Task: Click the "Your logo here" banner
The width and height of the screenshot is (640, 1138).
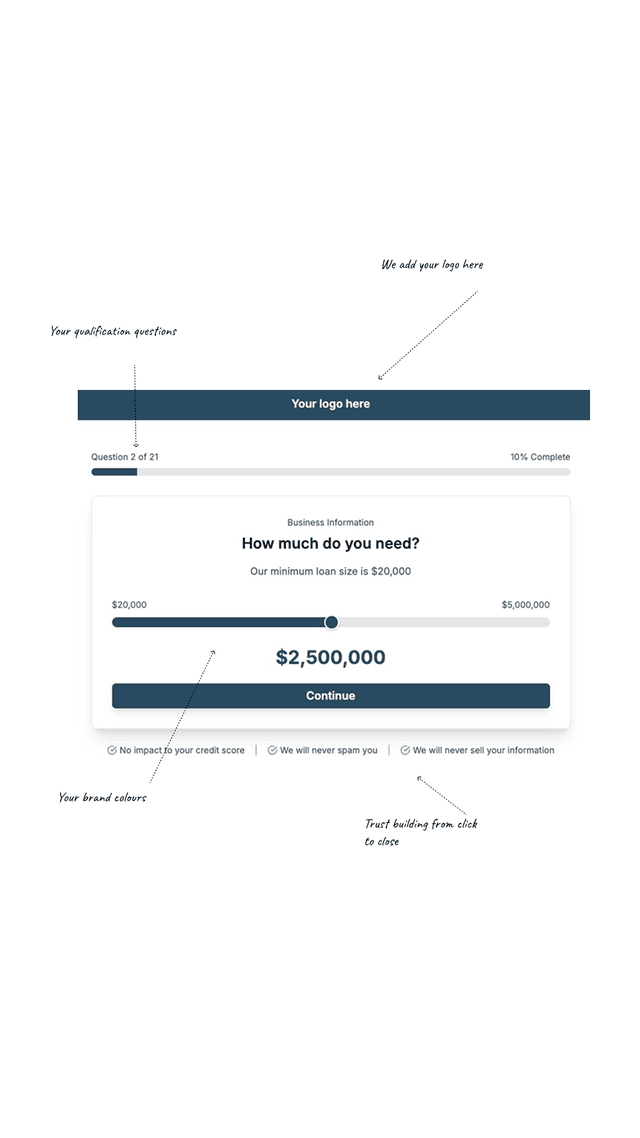Action: (x=330, y=404)
